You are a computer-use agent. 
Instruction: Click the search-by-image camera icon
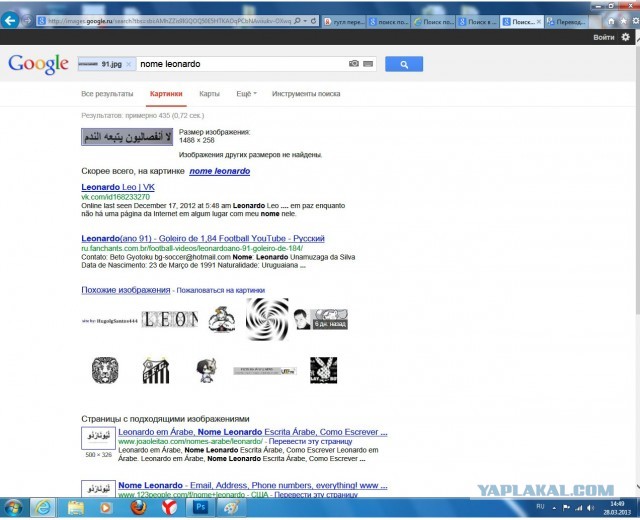pos(354,64)
